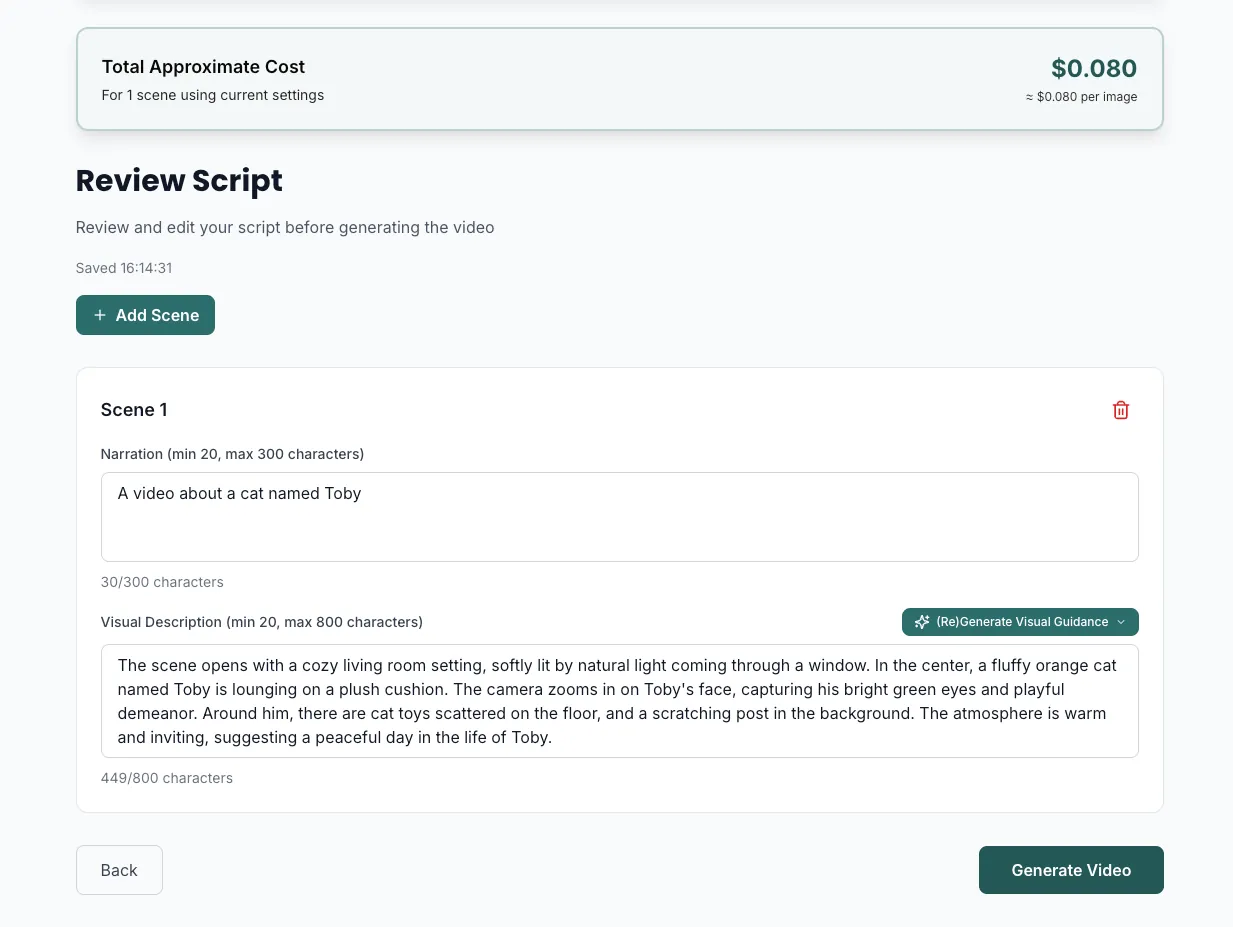Click inside the Visual Description text box

coord(619,700)
